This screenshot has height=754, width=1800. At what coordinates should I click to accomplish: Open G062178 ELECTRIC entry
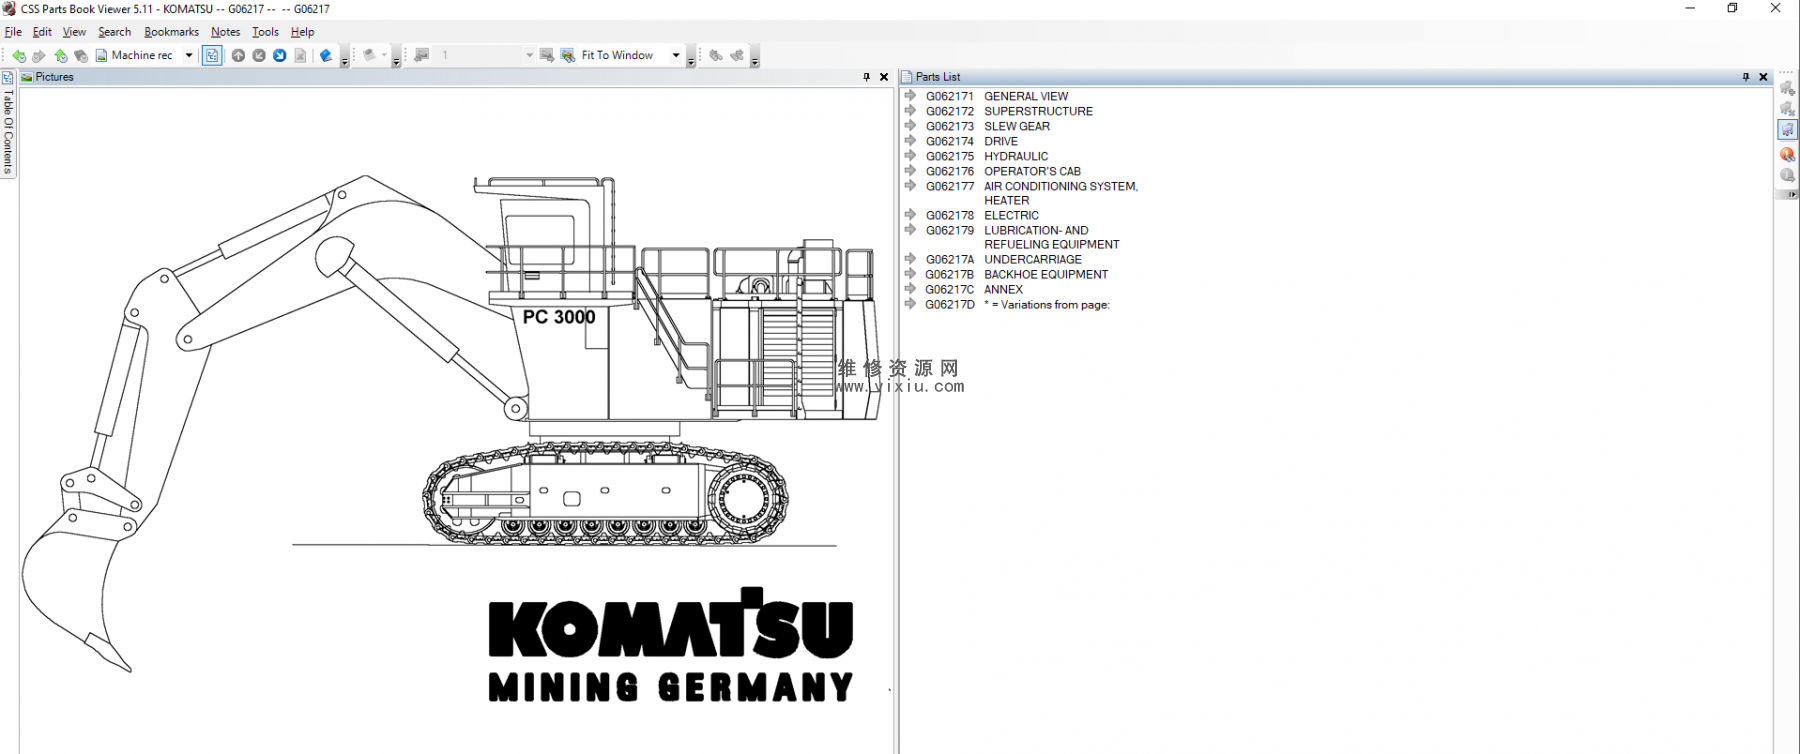[982, 215]
